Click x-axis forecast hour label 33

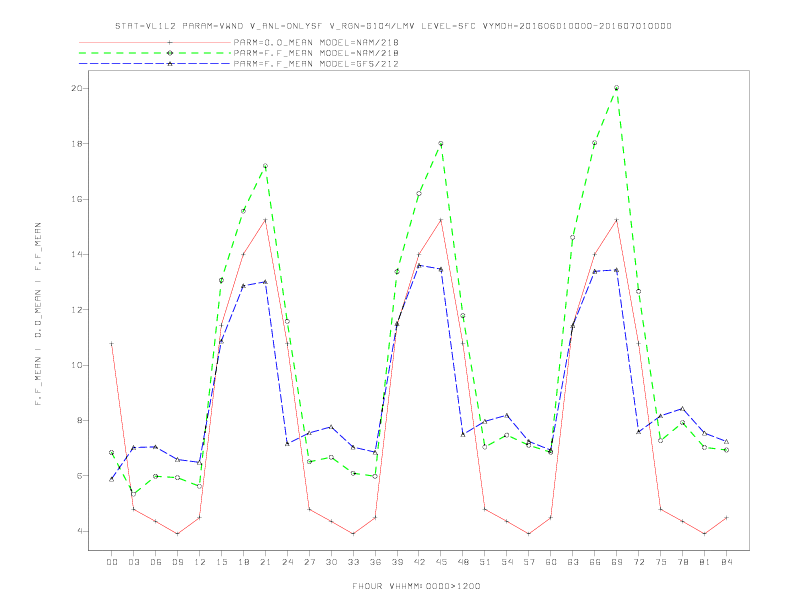coord(353,562)
